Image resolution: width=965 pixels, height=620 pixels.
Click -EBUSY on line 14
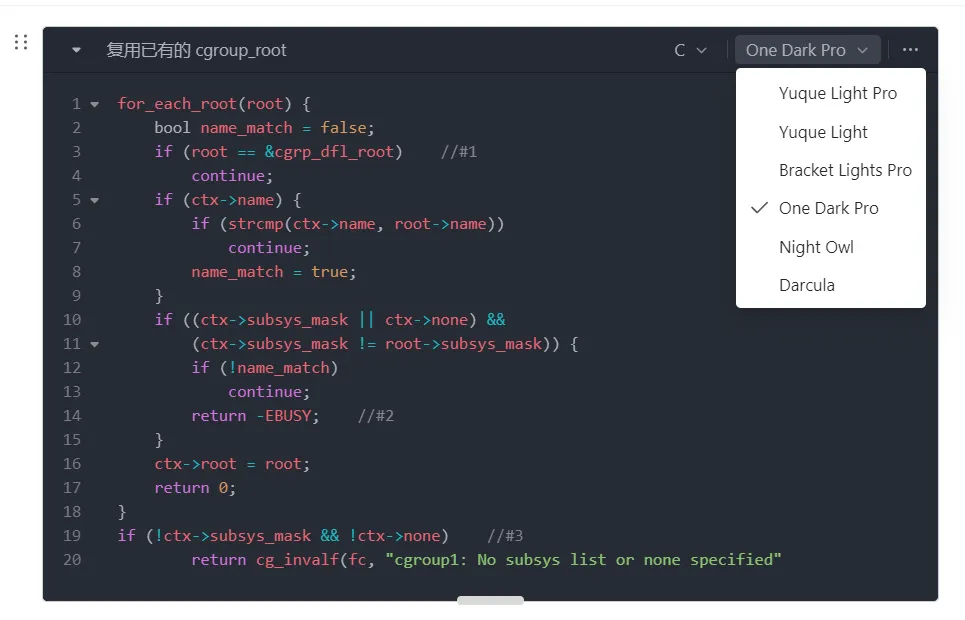pos(284,416)
